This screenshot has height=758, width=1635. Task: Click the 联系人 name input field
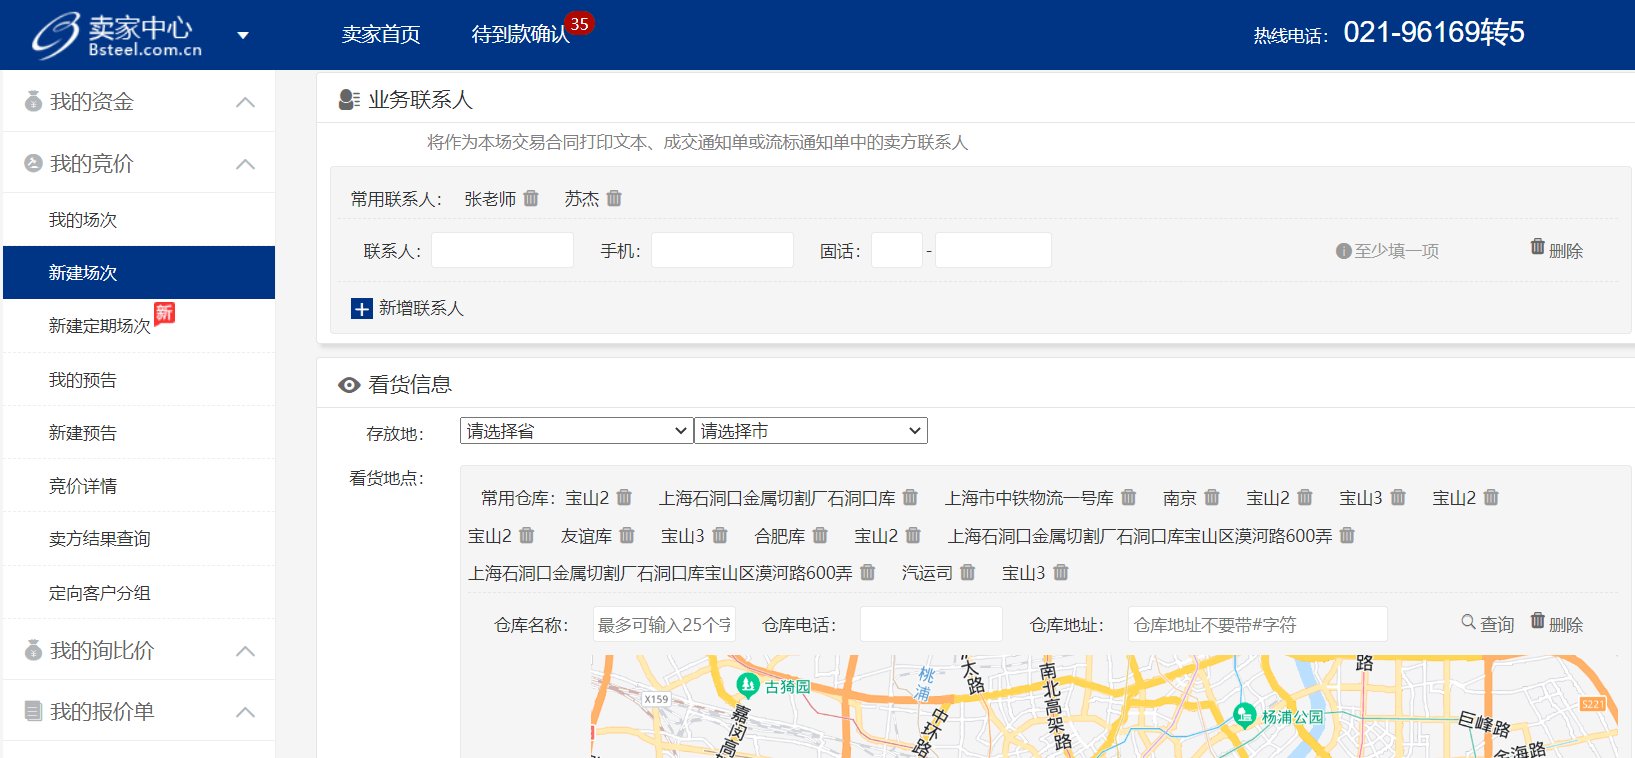point(502,250)
